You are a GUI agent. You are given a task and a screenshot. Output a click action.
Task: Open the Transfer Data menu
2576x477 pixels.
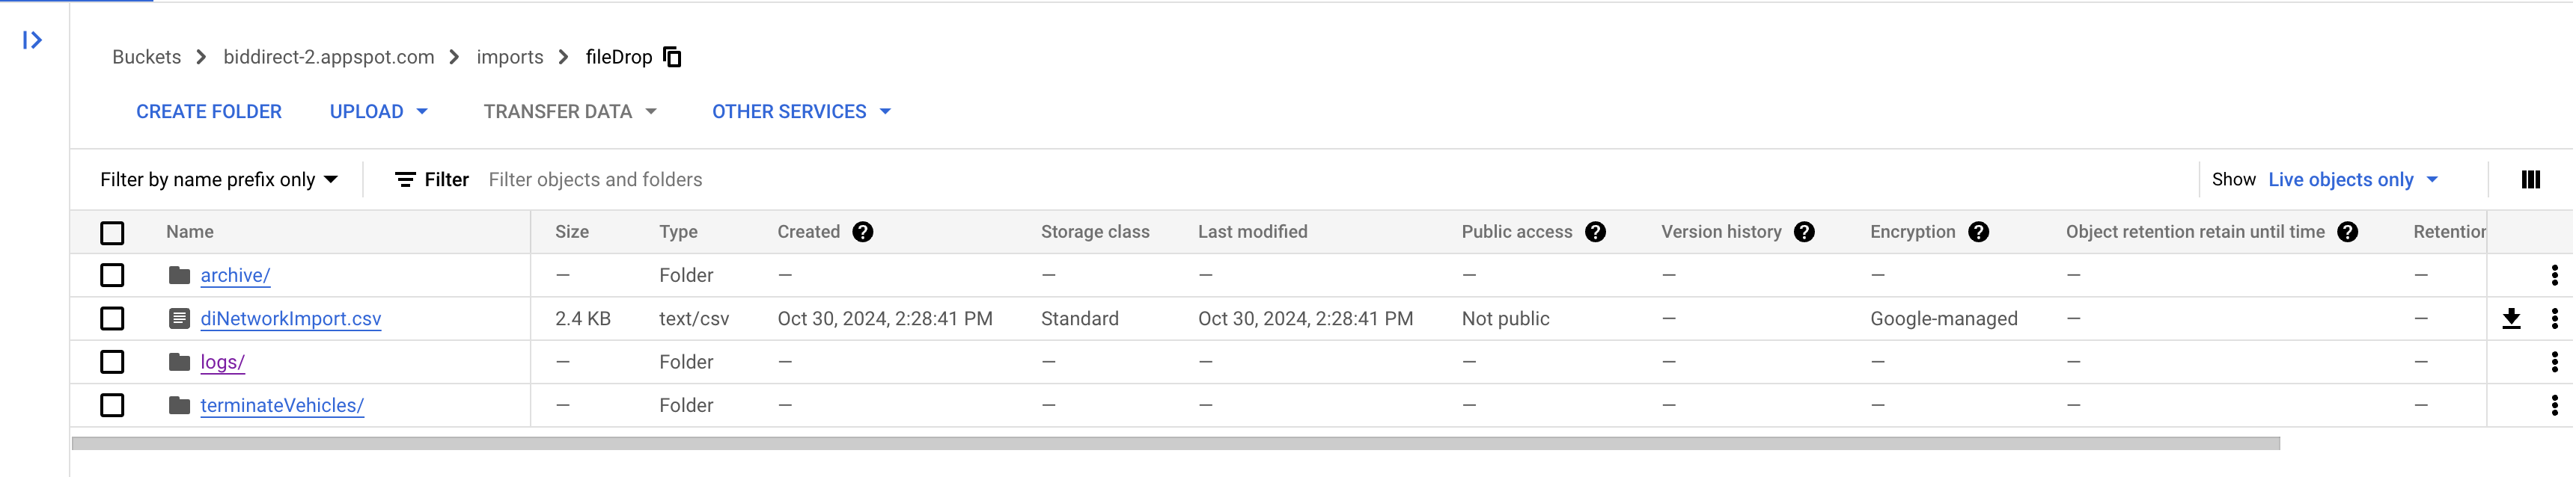pos(570,111)
